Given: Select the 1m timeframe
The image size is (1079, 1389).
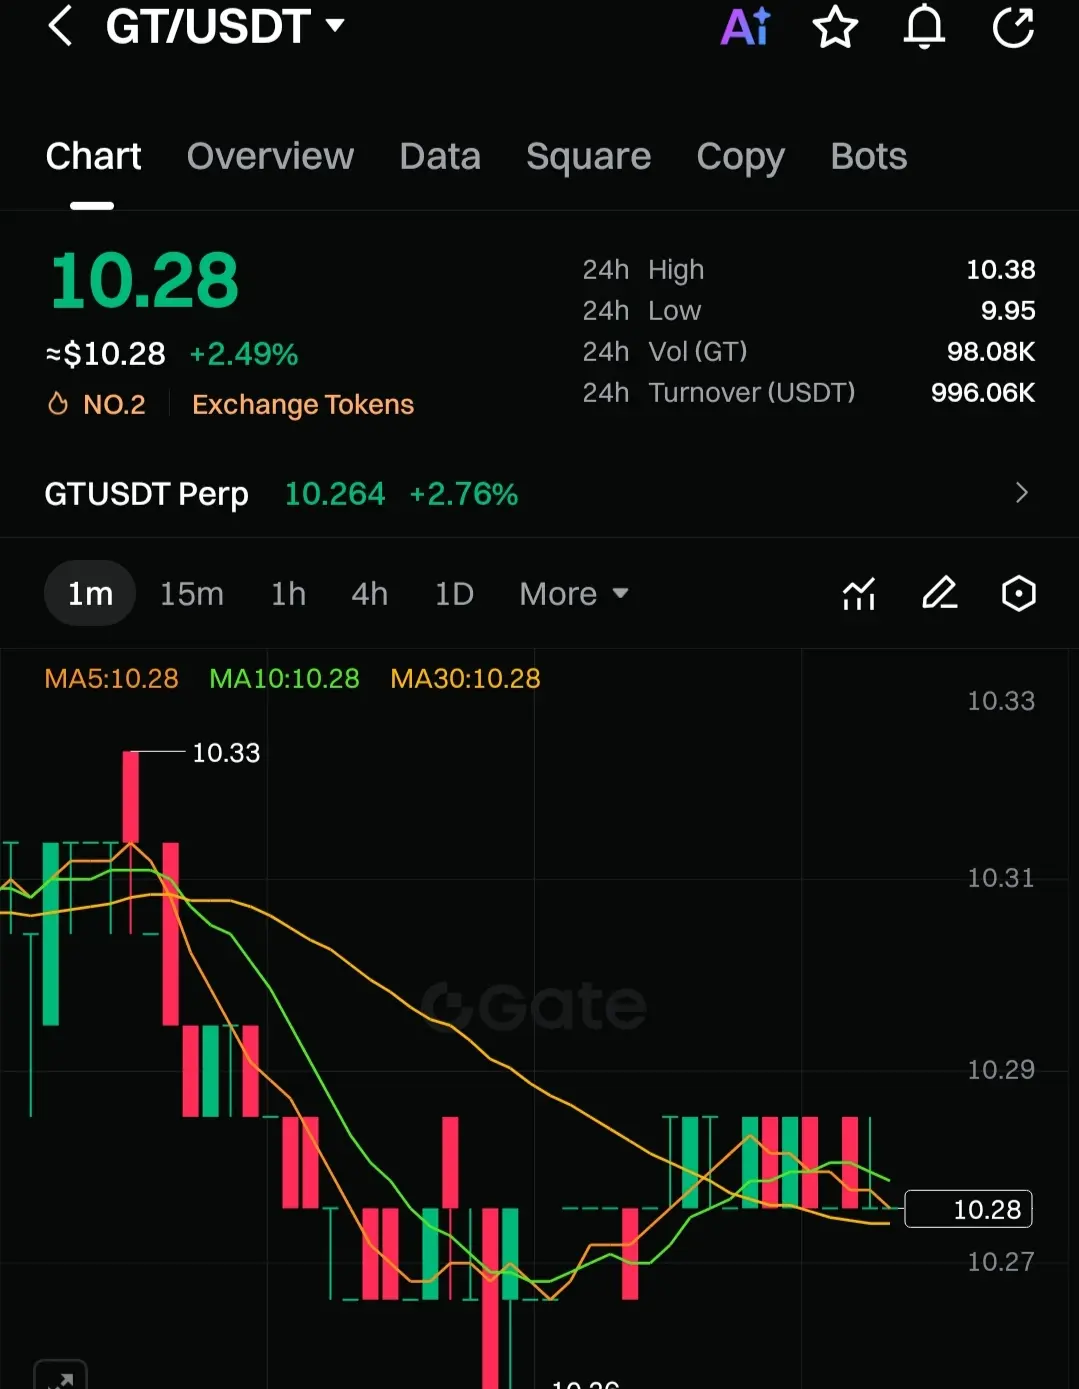Looking at the screenshot, I should coord(90,593).
